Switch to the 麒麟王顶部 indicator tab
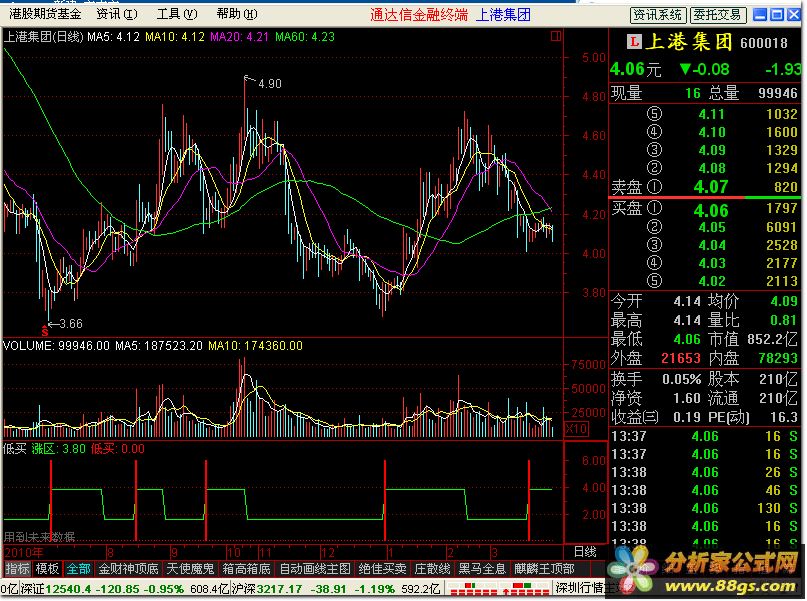Screen dimensions: 807x601 [x=544, y=569]
